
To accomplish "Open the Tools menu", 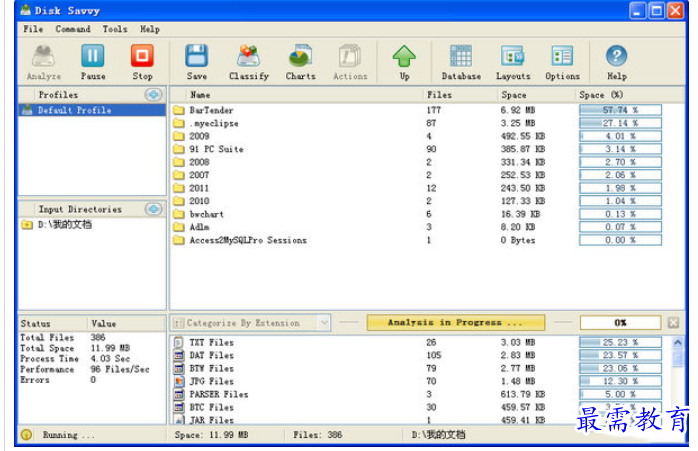I will click(115, 29).
